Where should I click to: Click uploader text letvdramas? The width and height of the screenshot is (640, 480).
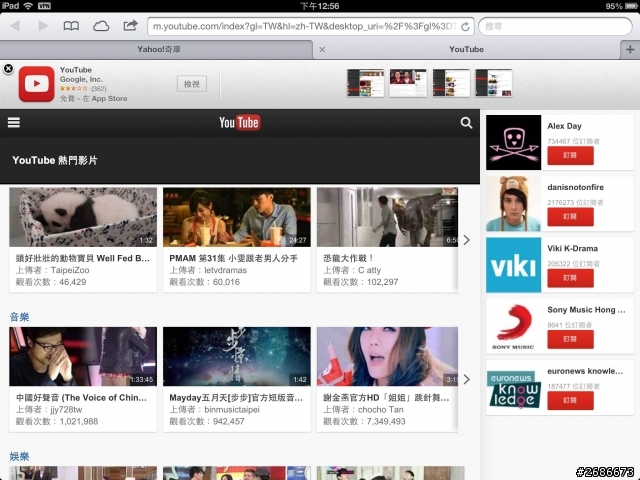pos(226,270)
